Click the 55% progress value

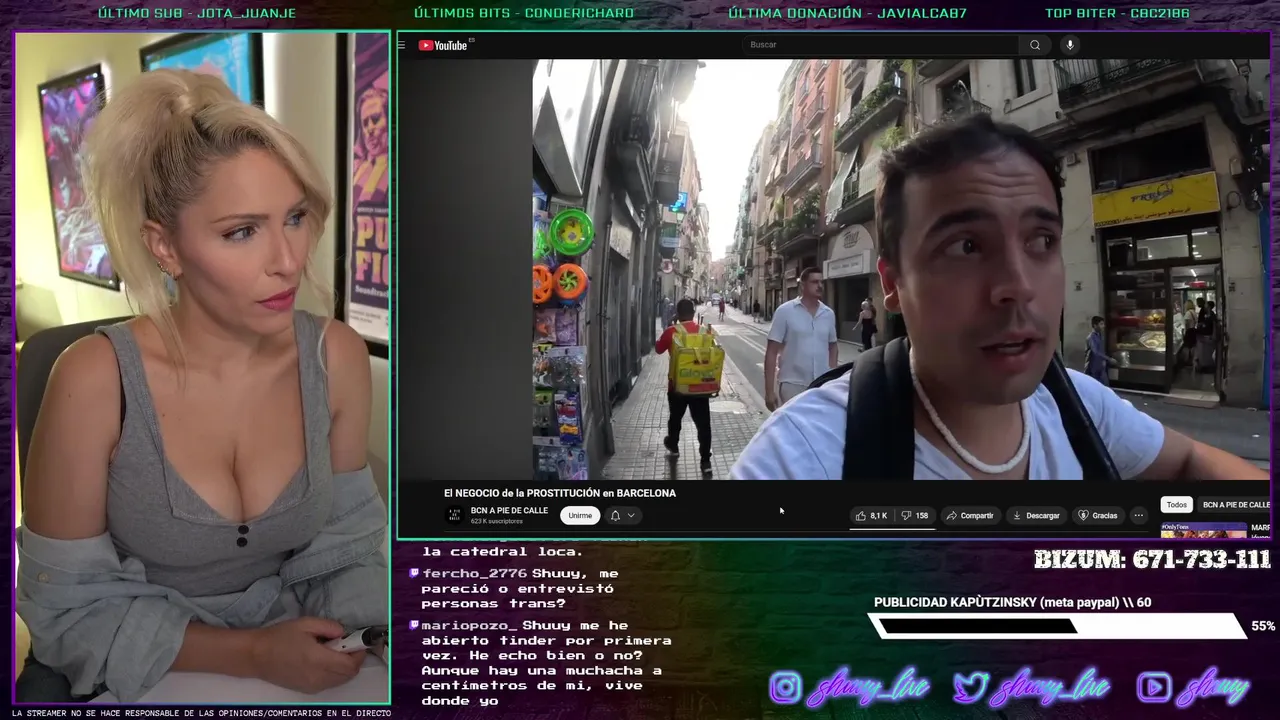1263,626
